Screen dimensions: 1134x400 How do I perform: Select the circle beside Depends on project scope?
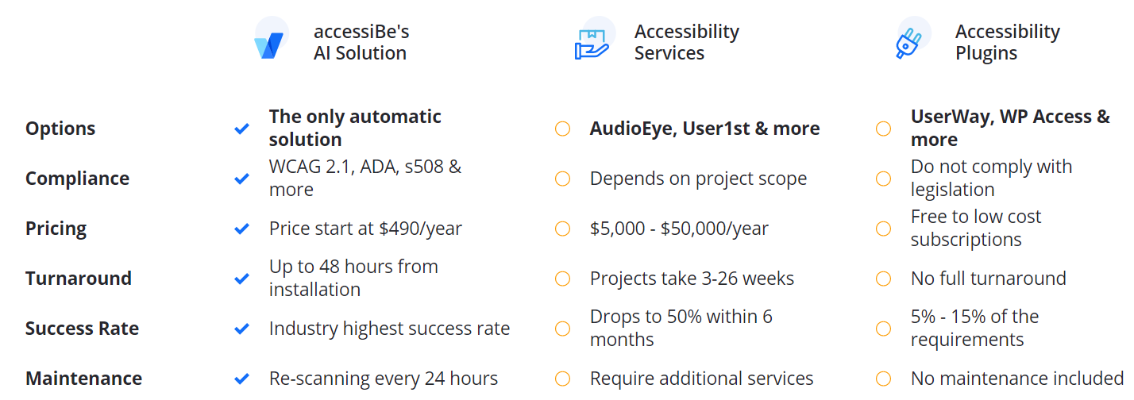(x=563, y=179)
